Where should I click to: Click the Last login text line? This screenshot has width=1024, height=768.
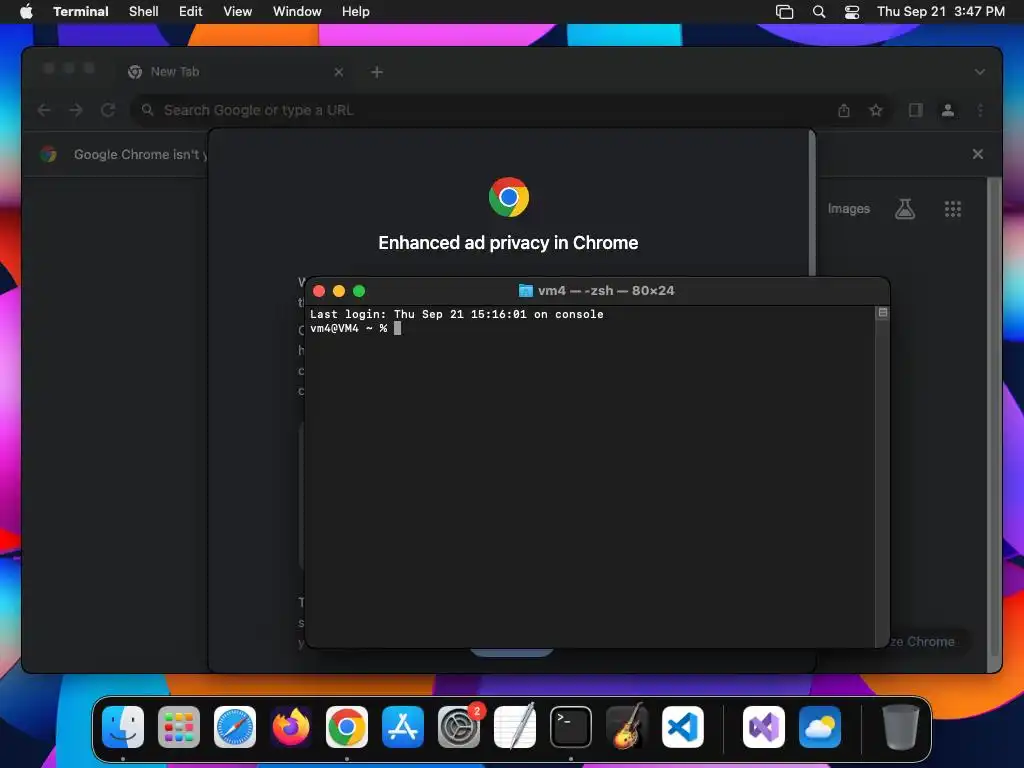point(456,314)
